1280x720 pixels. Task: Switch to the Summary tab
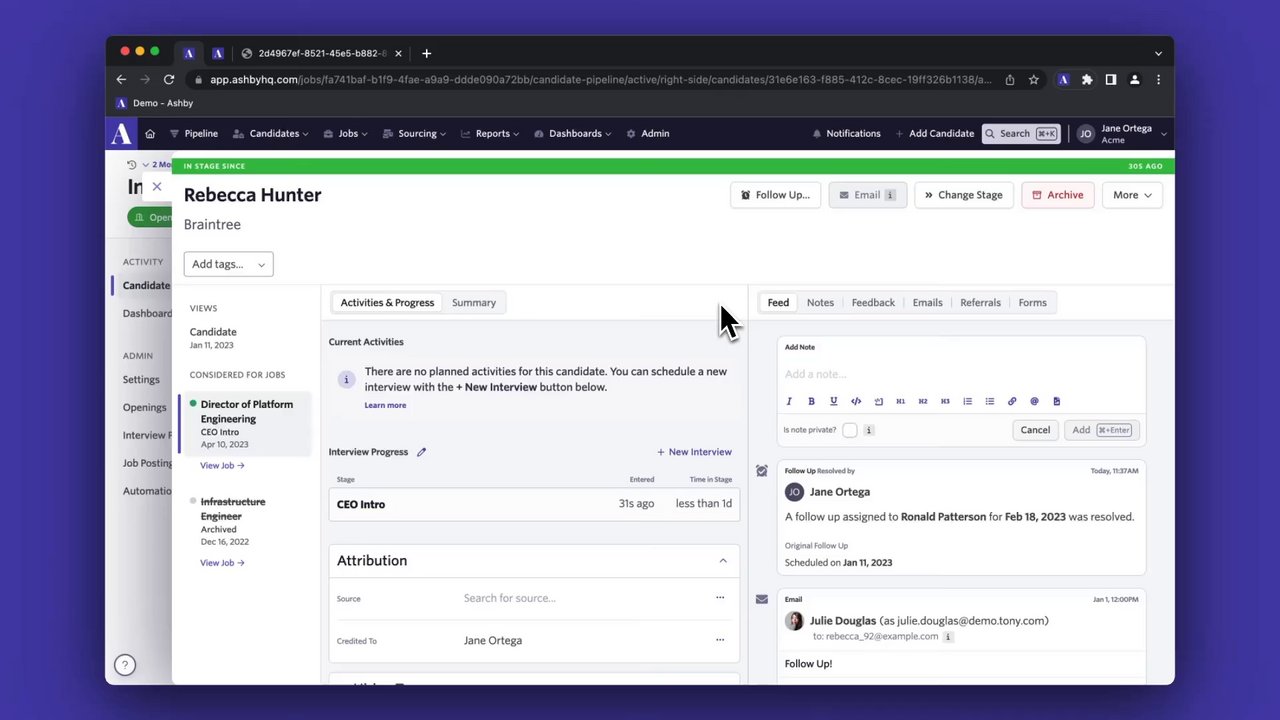coord(474,303)
